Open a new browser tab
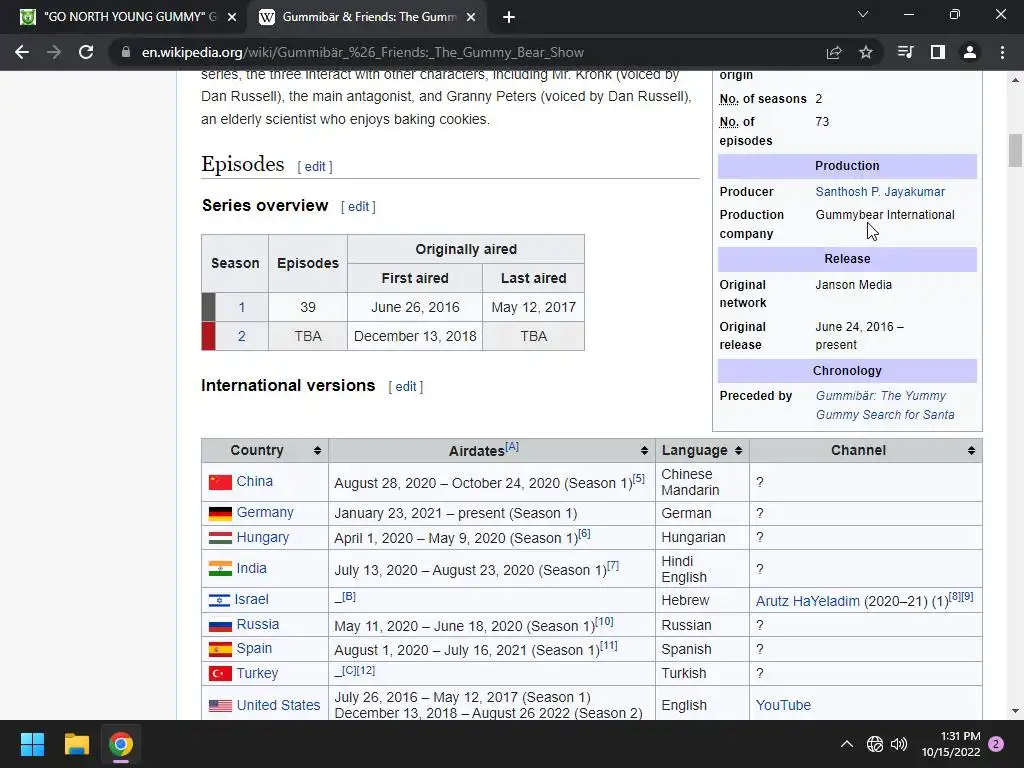Screen dimensions: 1024x768 point(509,17)
